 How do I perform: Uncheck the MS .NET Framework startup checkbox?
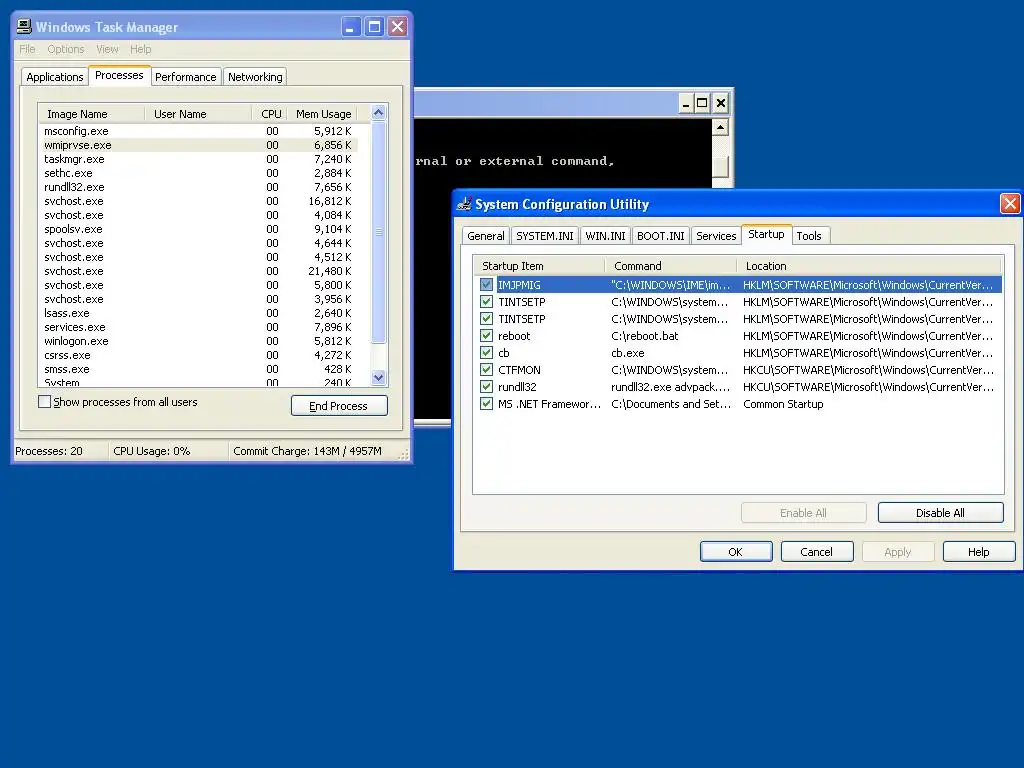click(x=486, y=404)
